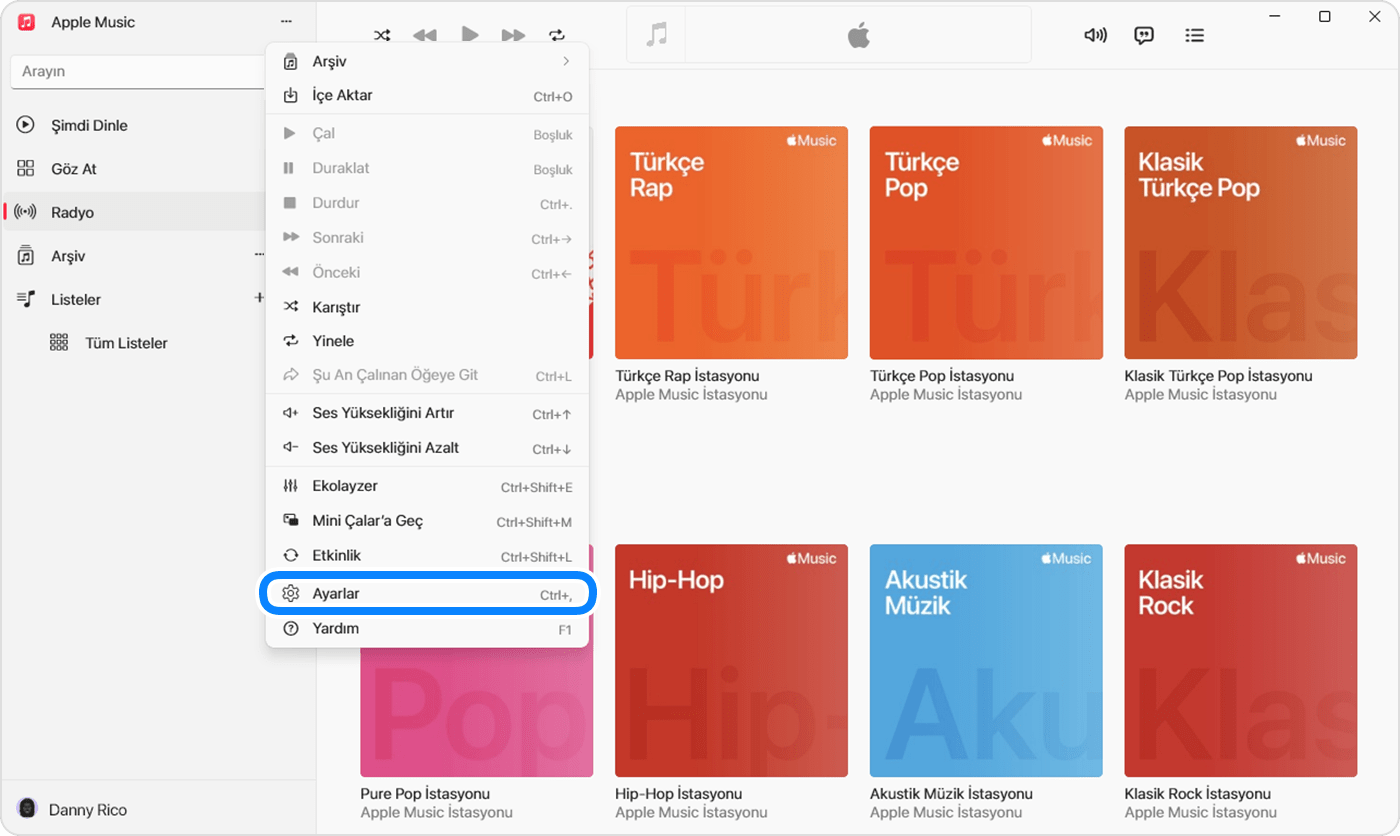The height and width of the screenshot is (836, 1400).
Task: Click the plus button next to Listeler
Action: point(259,298)
